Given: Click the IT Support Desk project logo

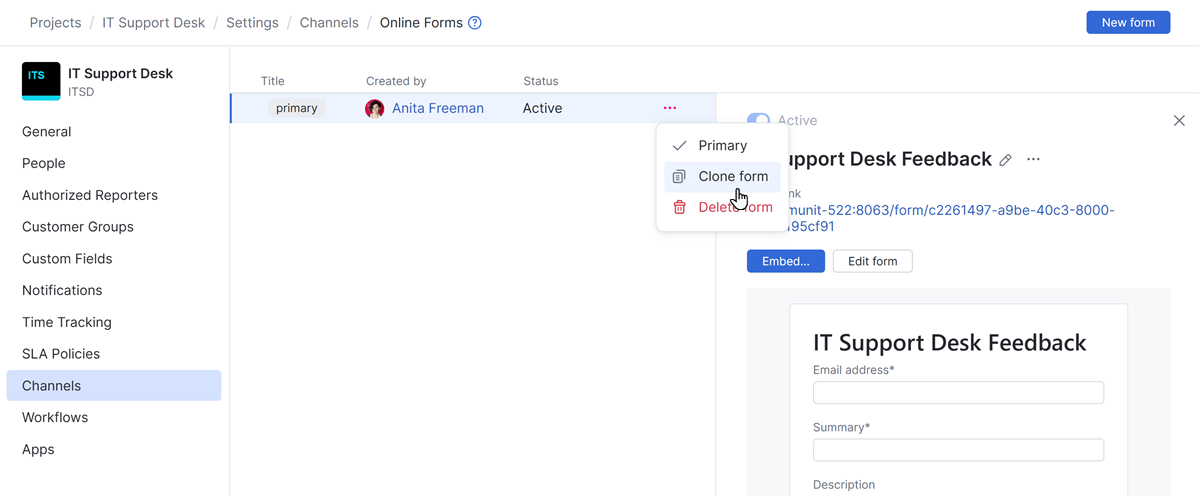Looking at the screenshot, I should 41,81.
